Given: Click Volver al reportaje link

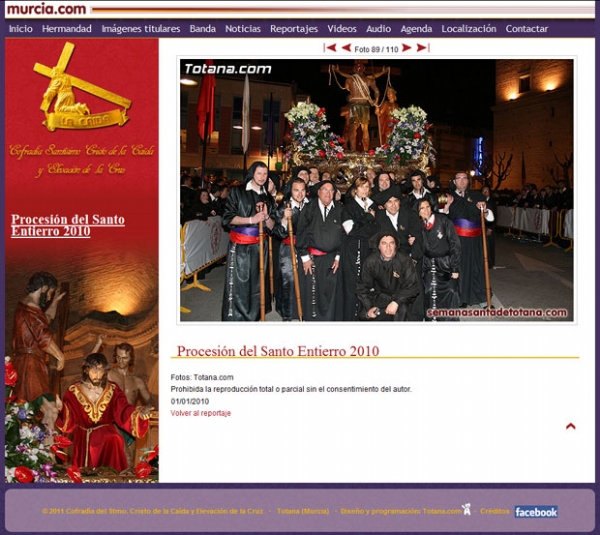Looking at the screenshot, I should [201, 413].
